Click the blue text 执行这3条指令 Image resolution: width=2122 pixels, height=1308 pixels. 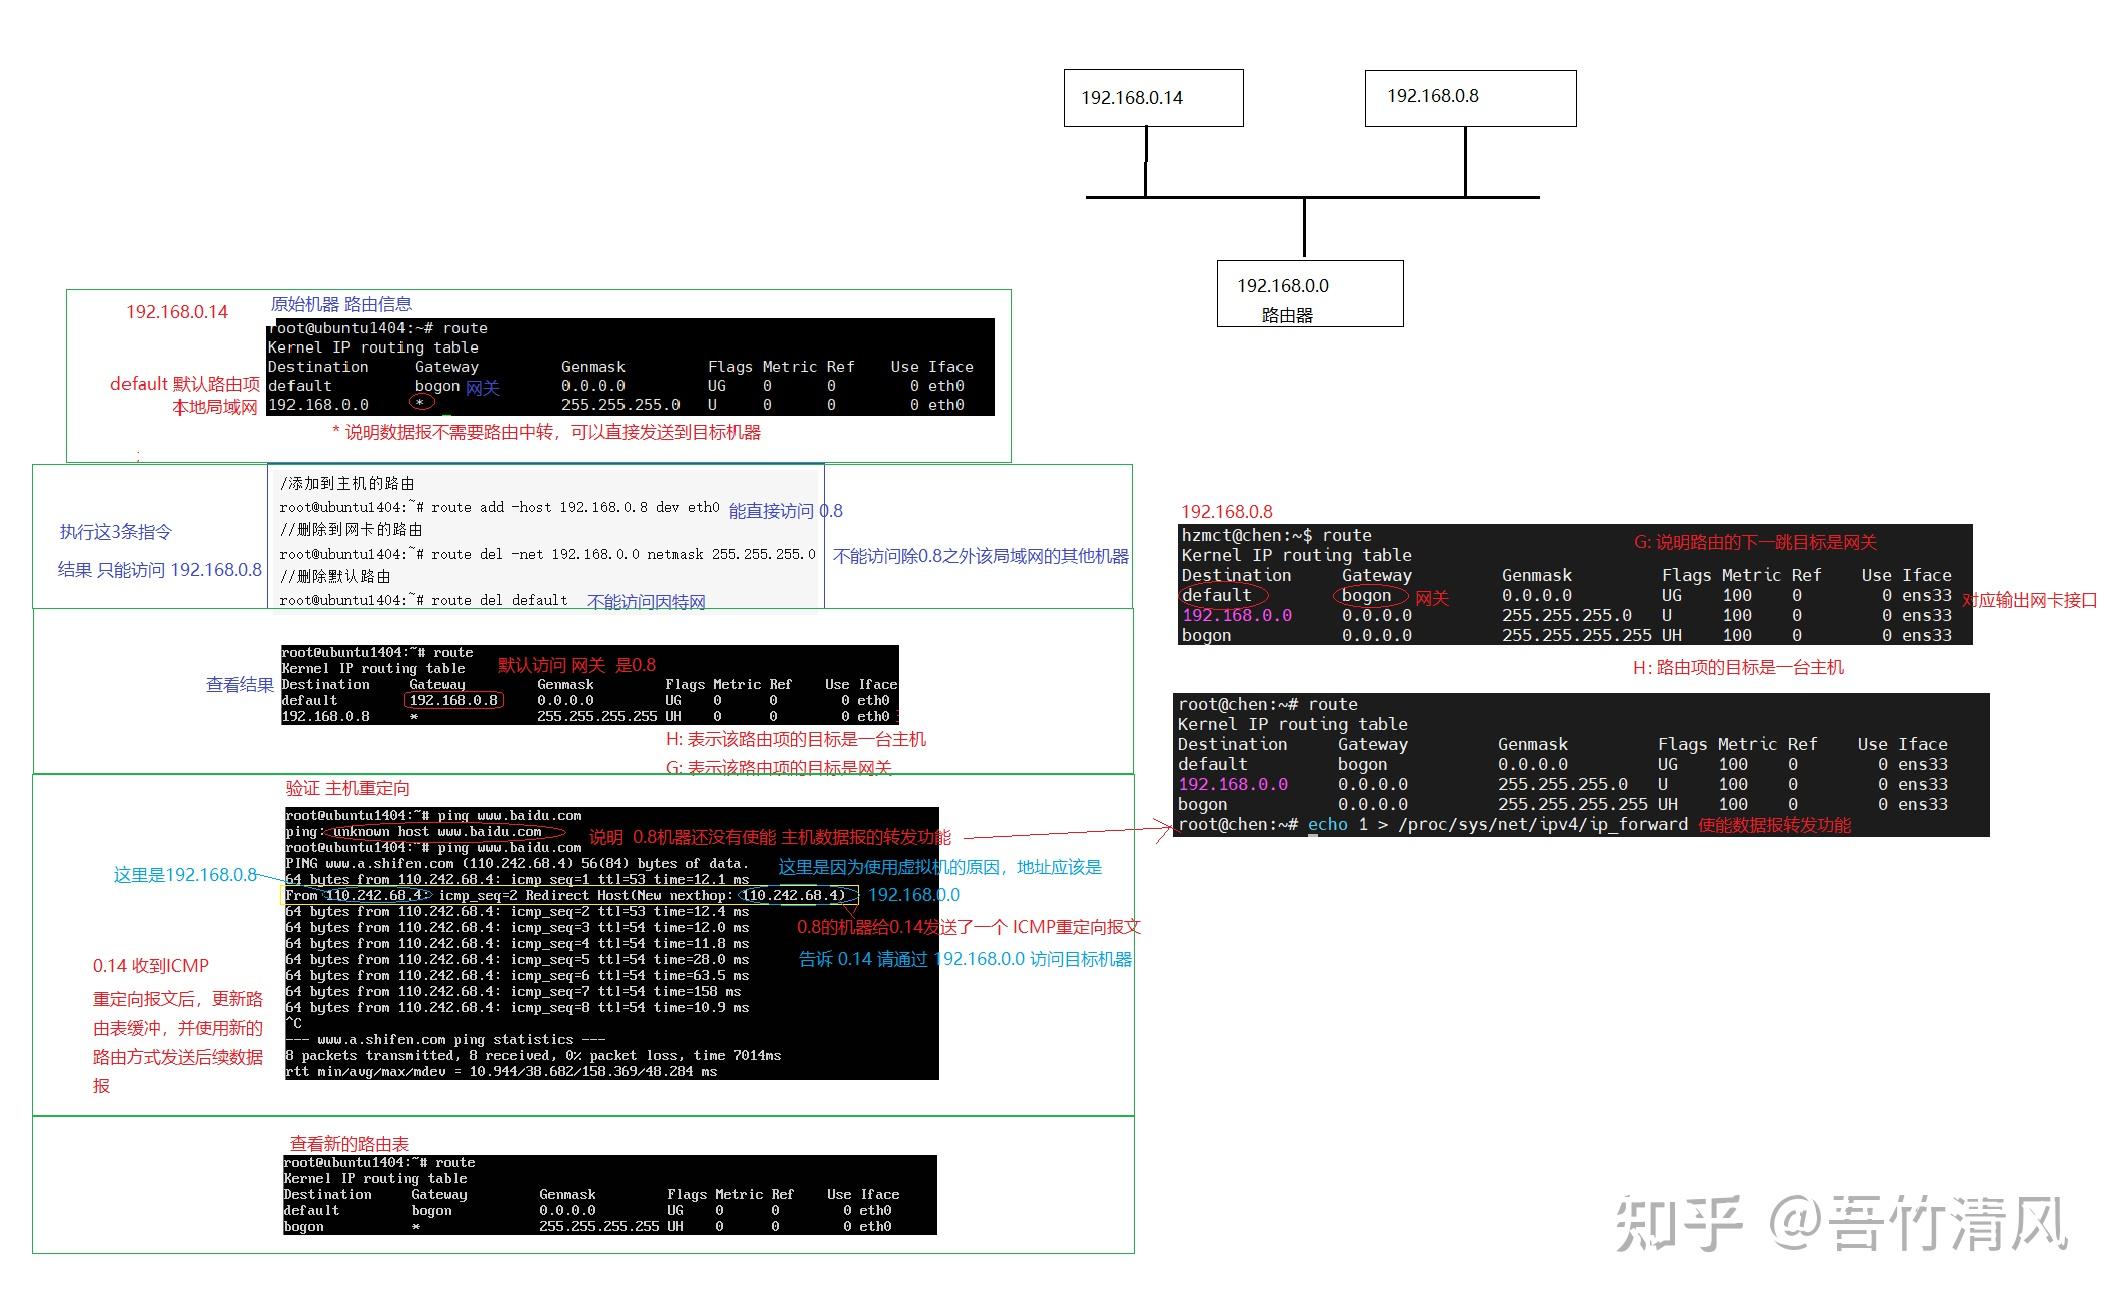[x=116, y=532]
